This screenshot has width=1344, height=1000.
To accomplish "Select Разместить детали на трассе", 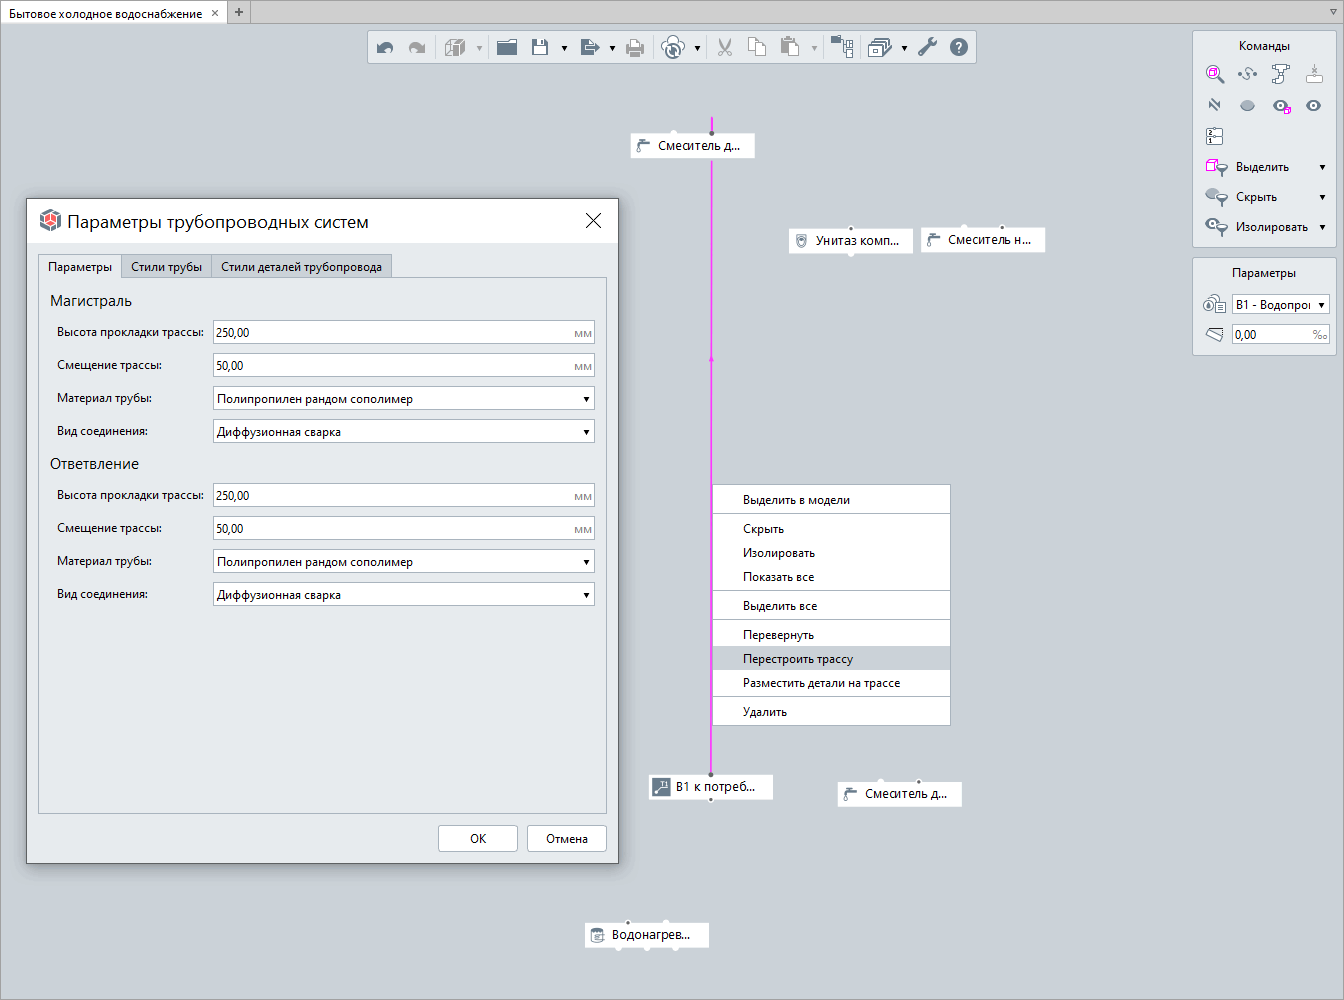I will [x=831, y=683].
